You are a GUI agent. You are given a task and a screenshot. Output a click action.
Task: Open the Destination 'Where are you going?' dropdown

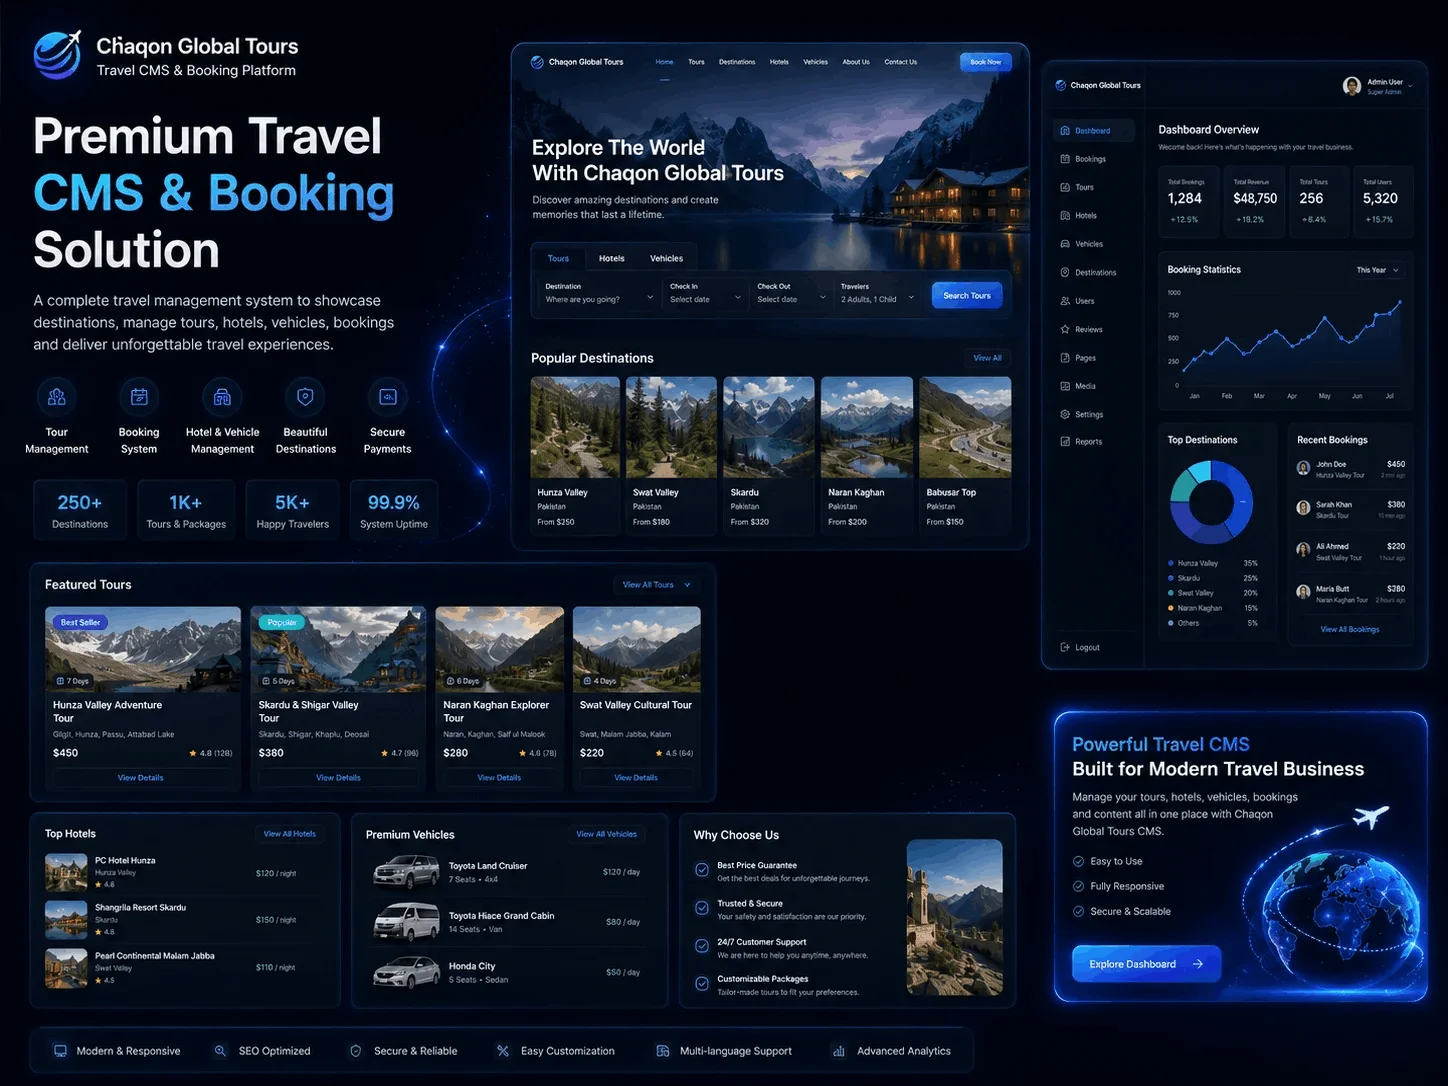tap(598, 294)
